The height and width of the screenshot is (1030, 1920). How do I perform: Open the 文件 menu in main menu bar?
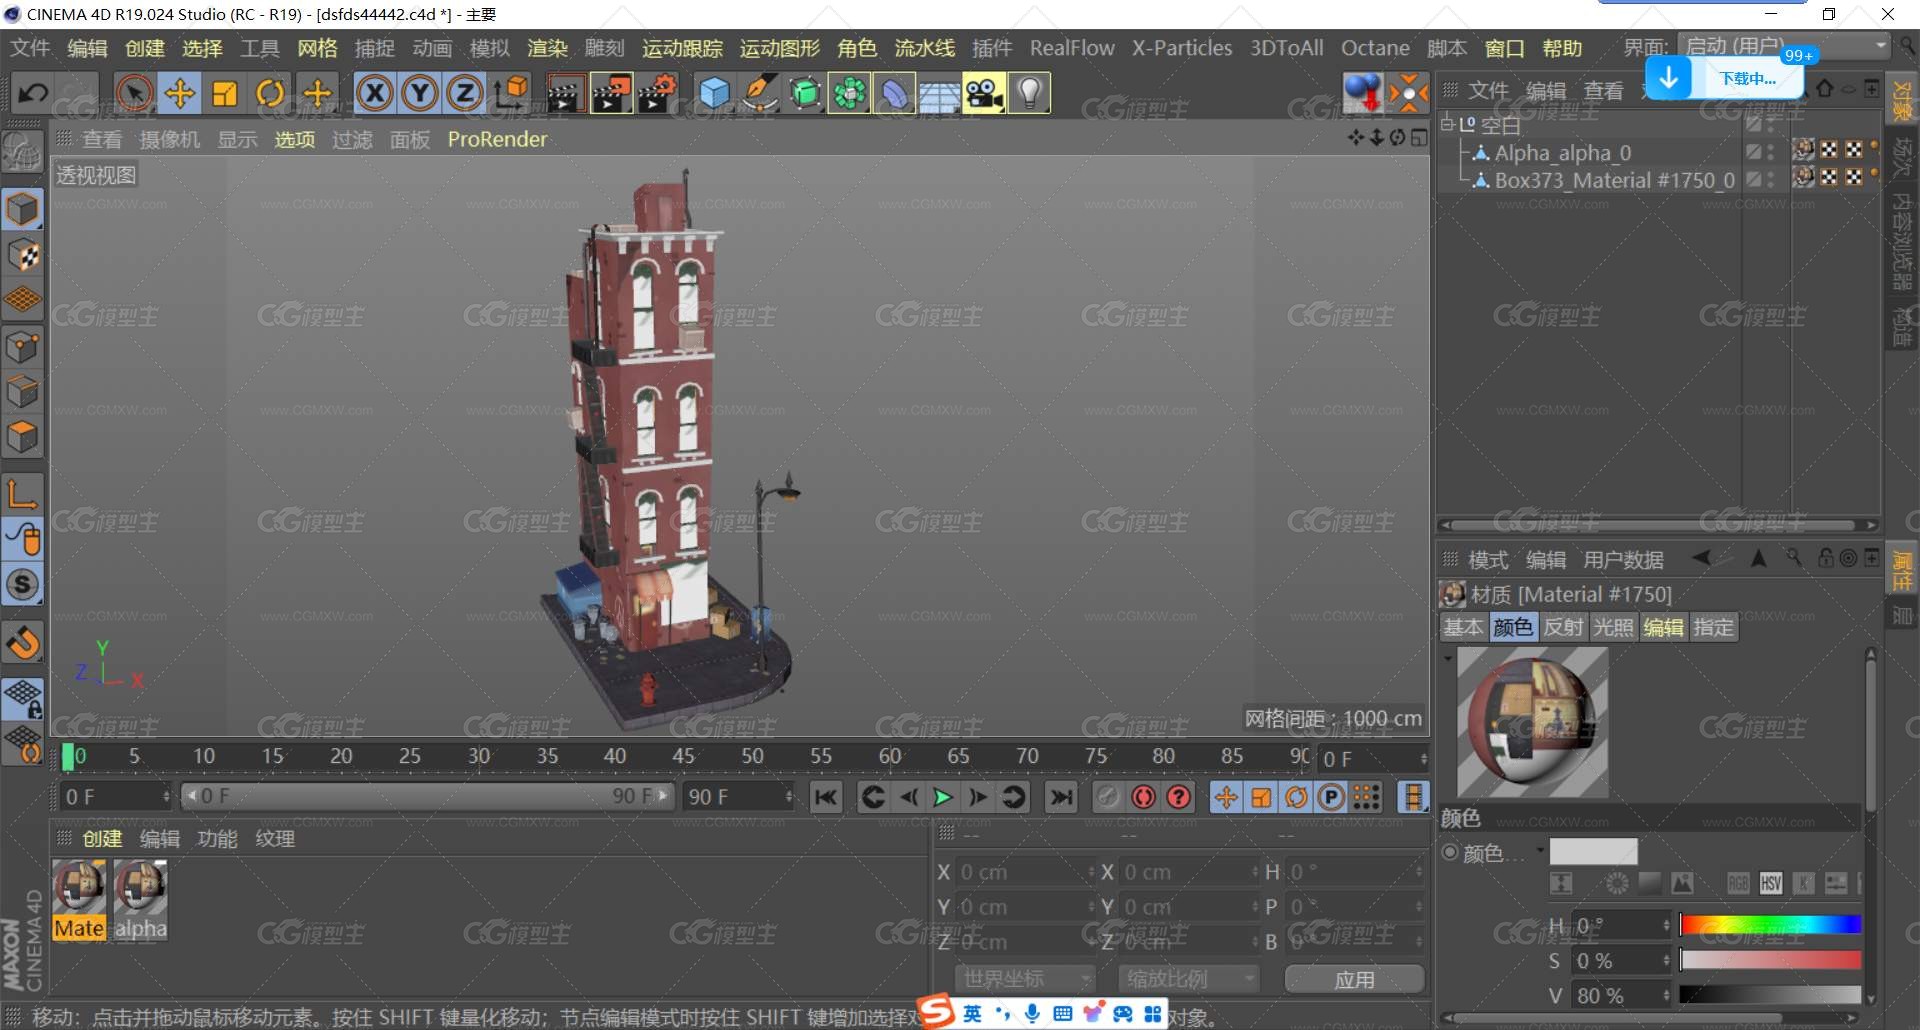tap(30, 48)
